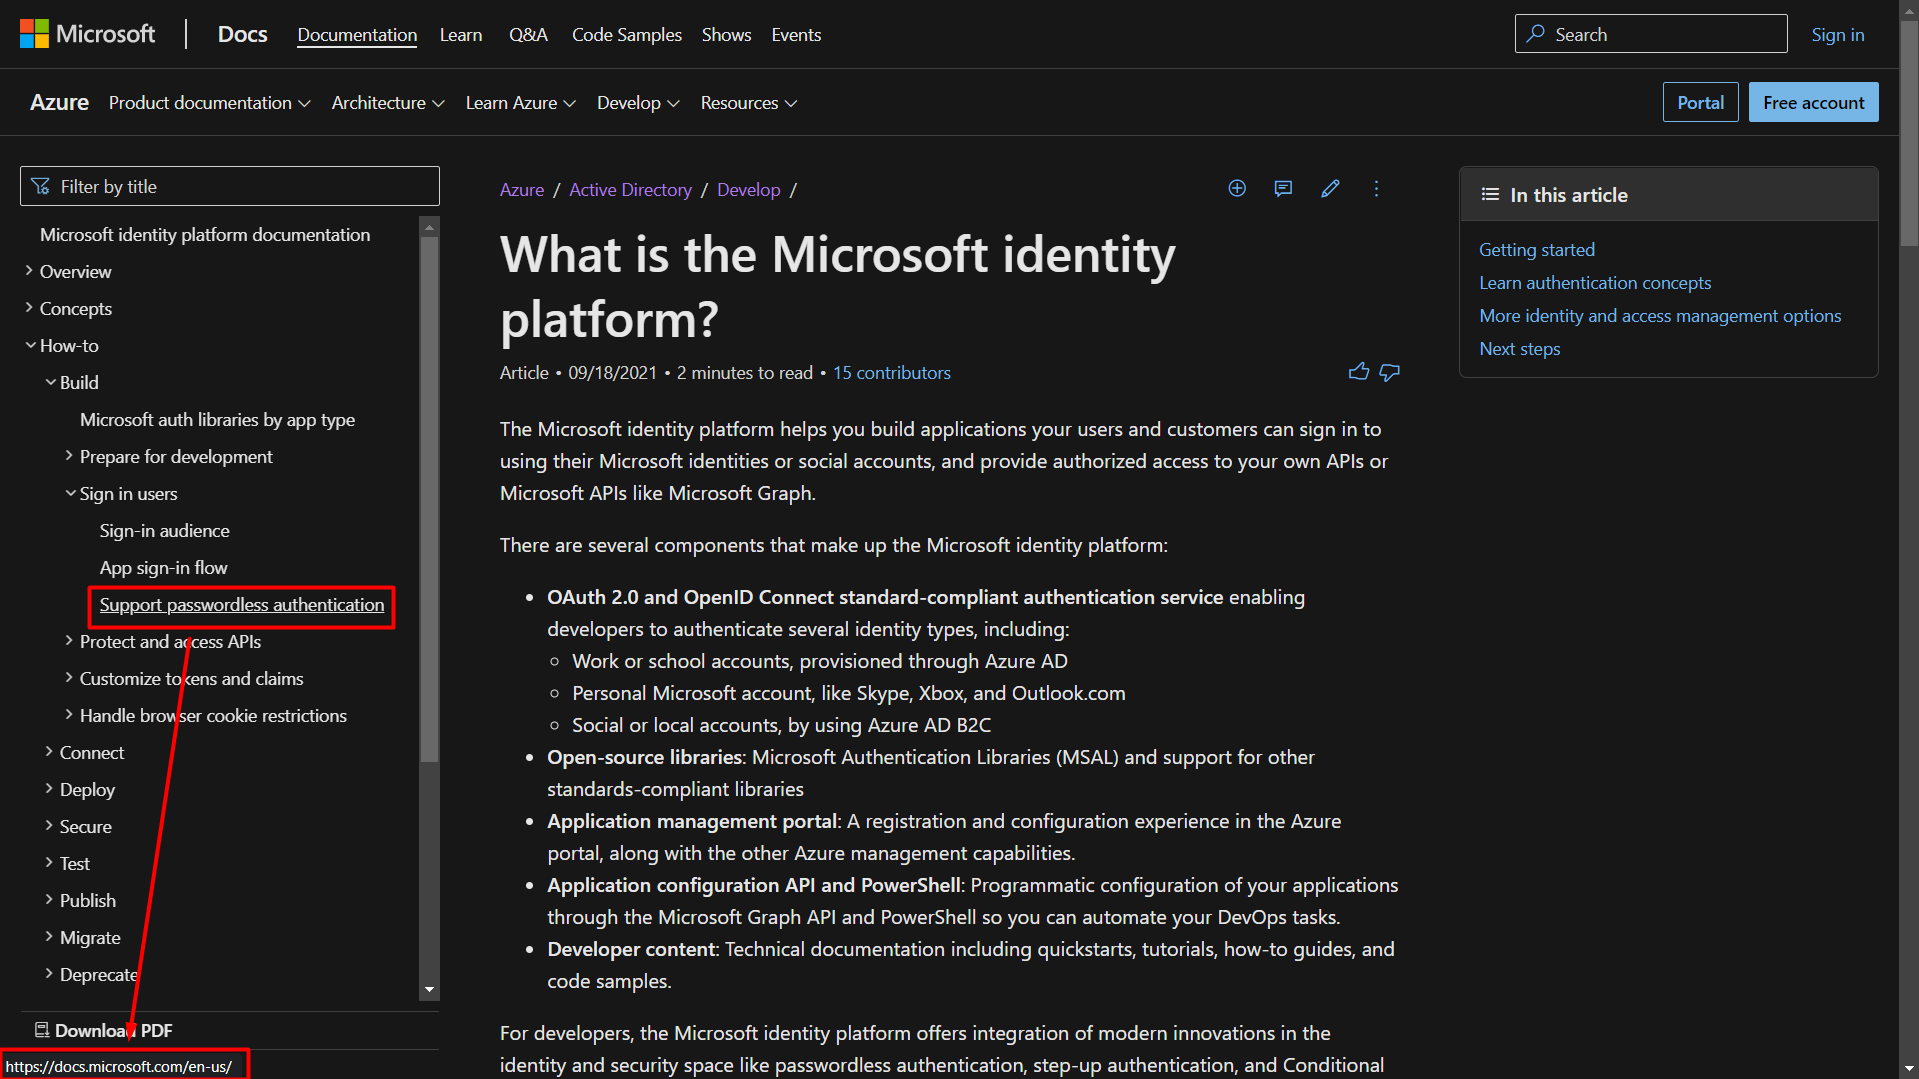The height and width of the screenshot is (1079, 1919).
Task: Jump to More identity and access management options
Action: [1660, 316]
